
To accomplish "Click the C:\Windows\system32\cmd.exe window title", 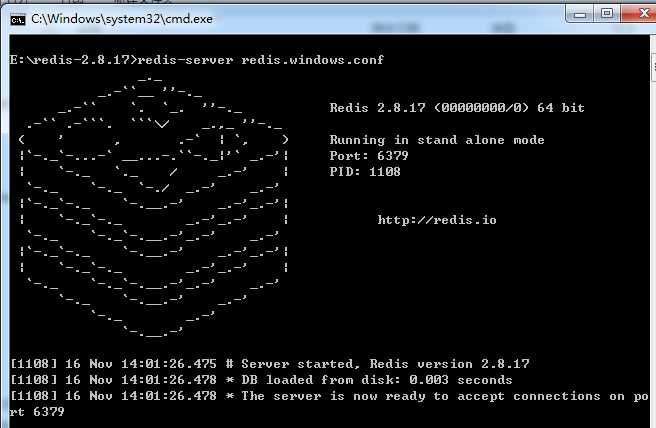I will pos(122,19).
